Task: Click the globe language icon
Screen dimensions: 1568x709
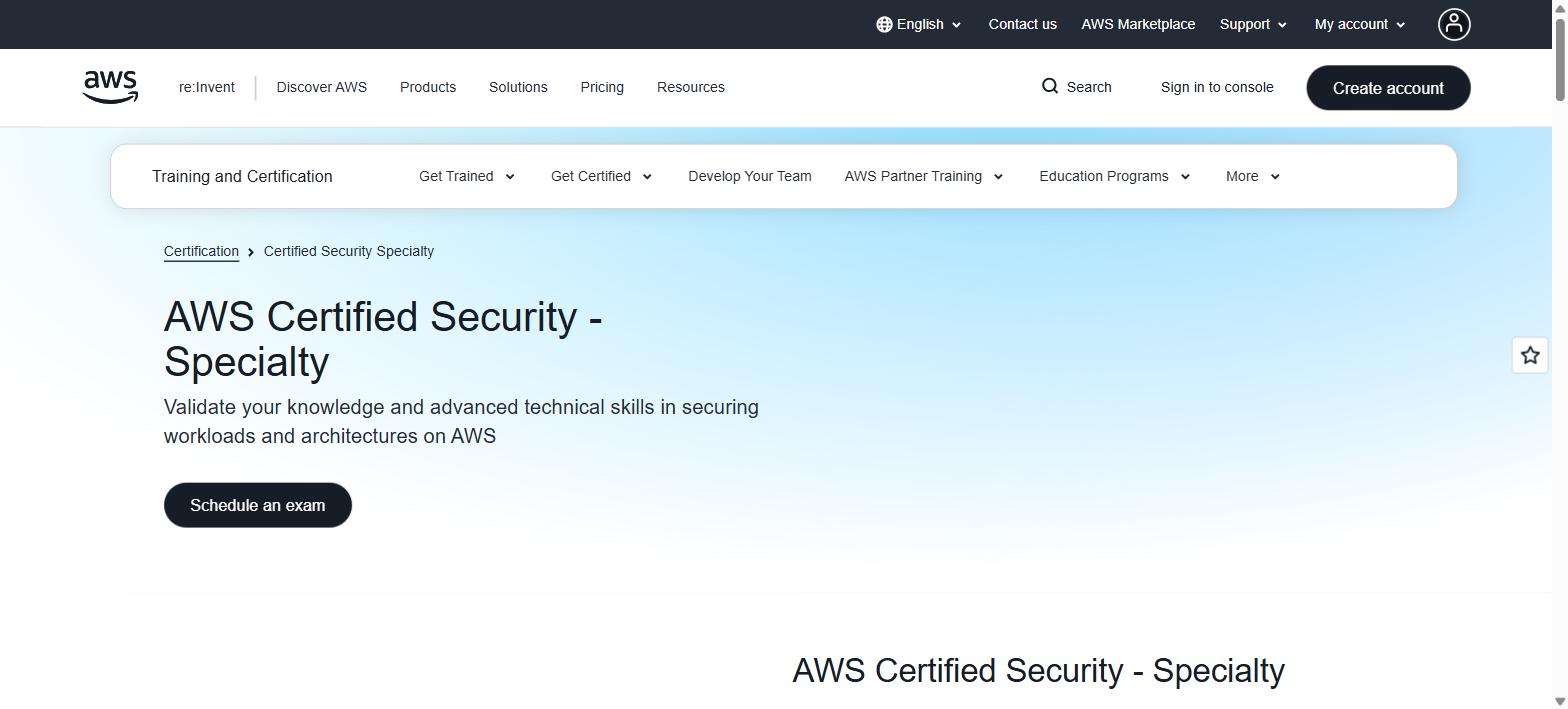Action: 884,24
